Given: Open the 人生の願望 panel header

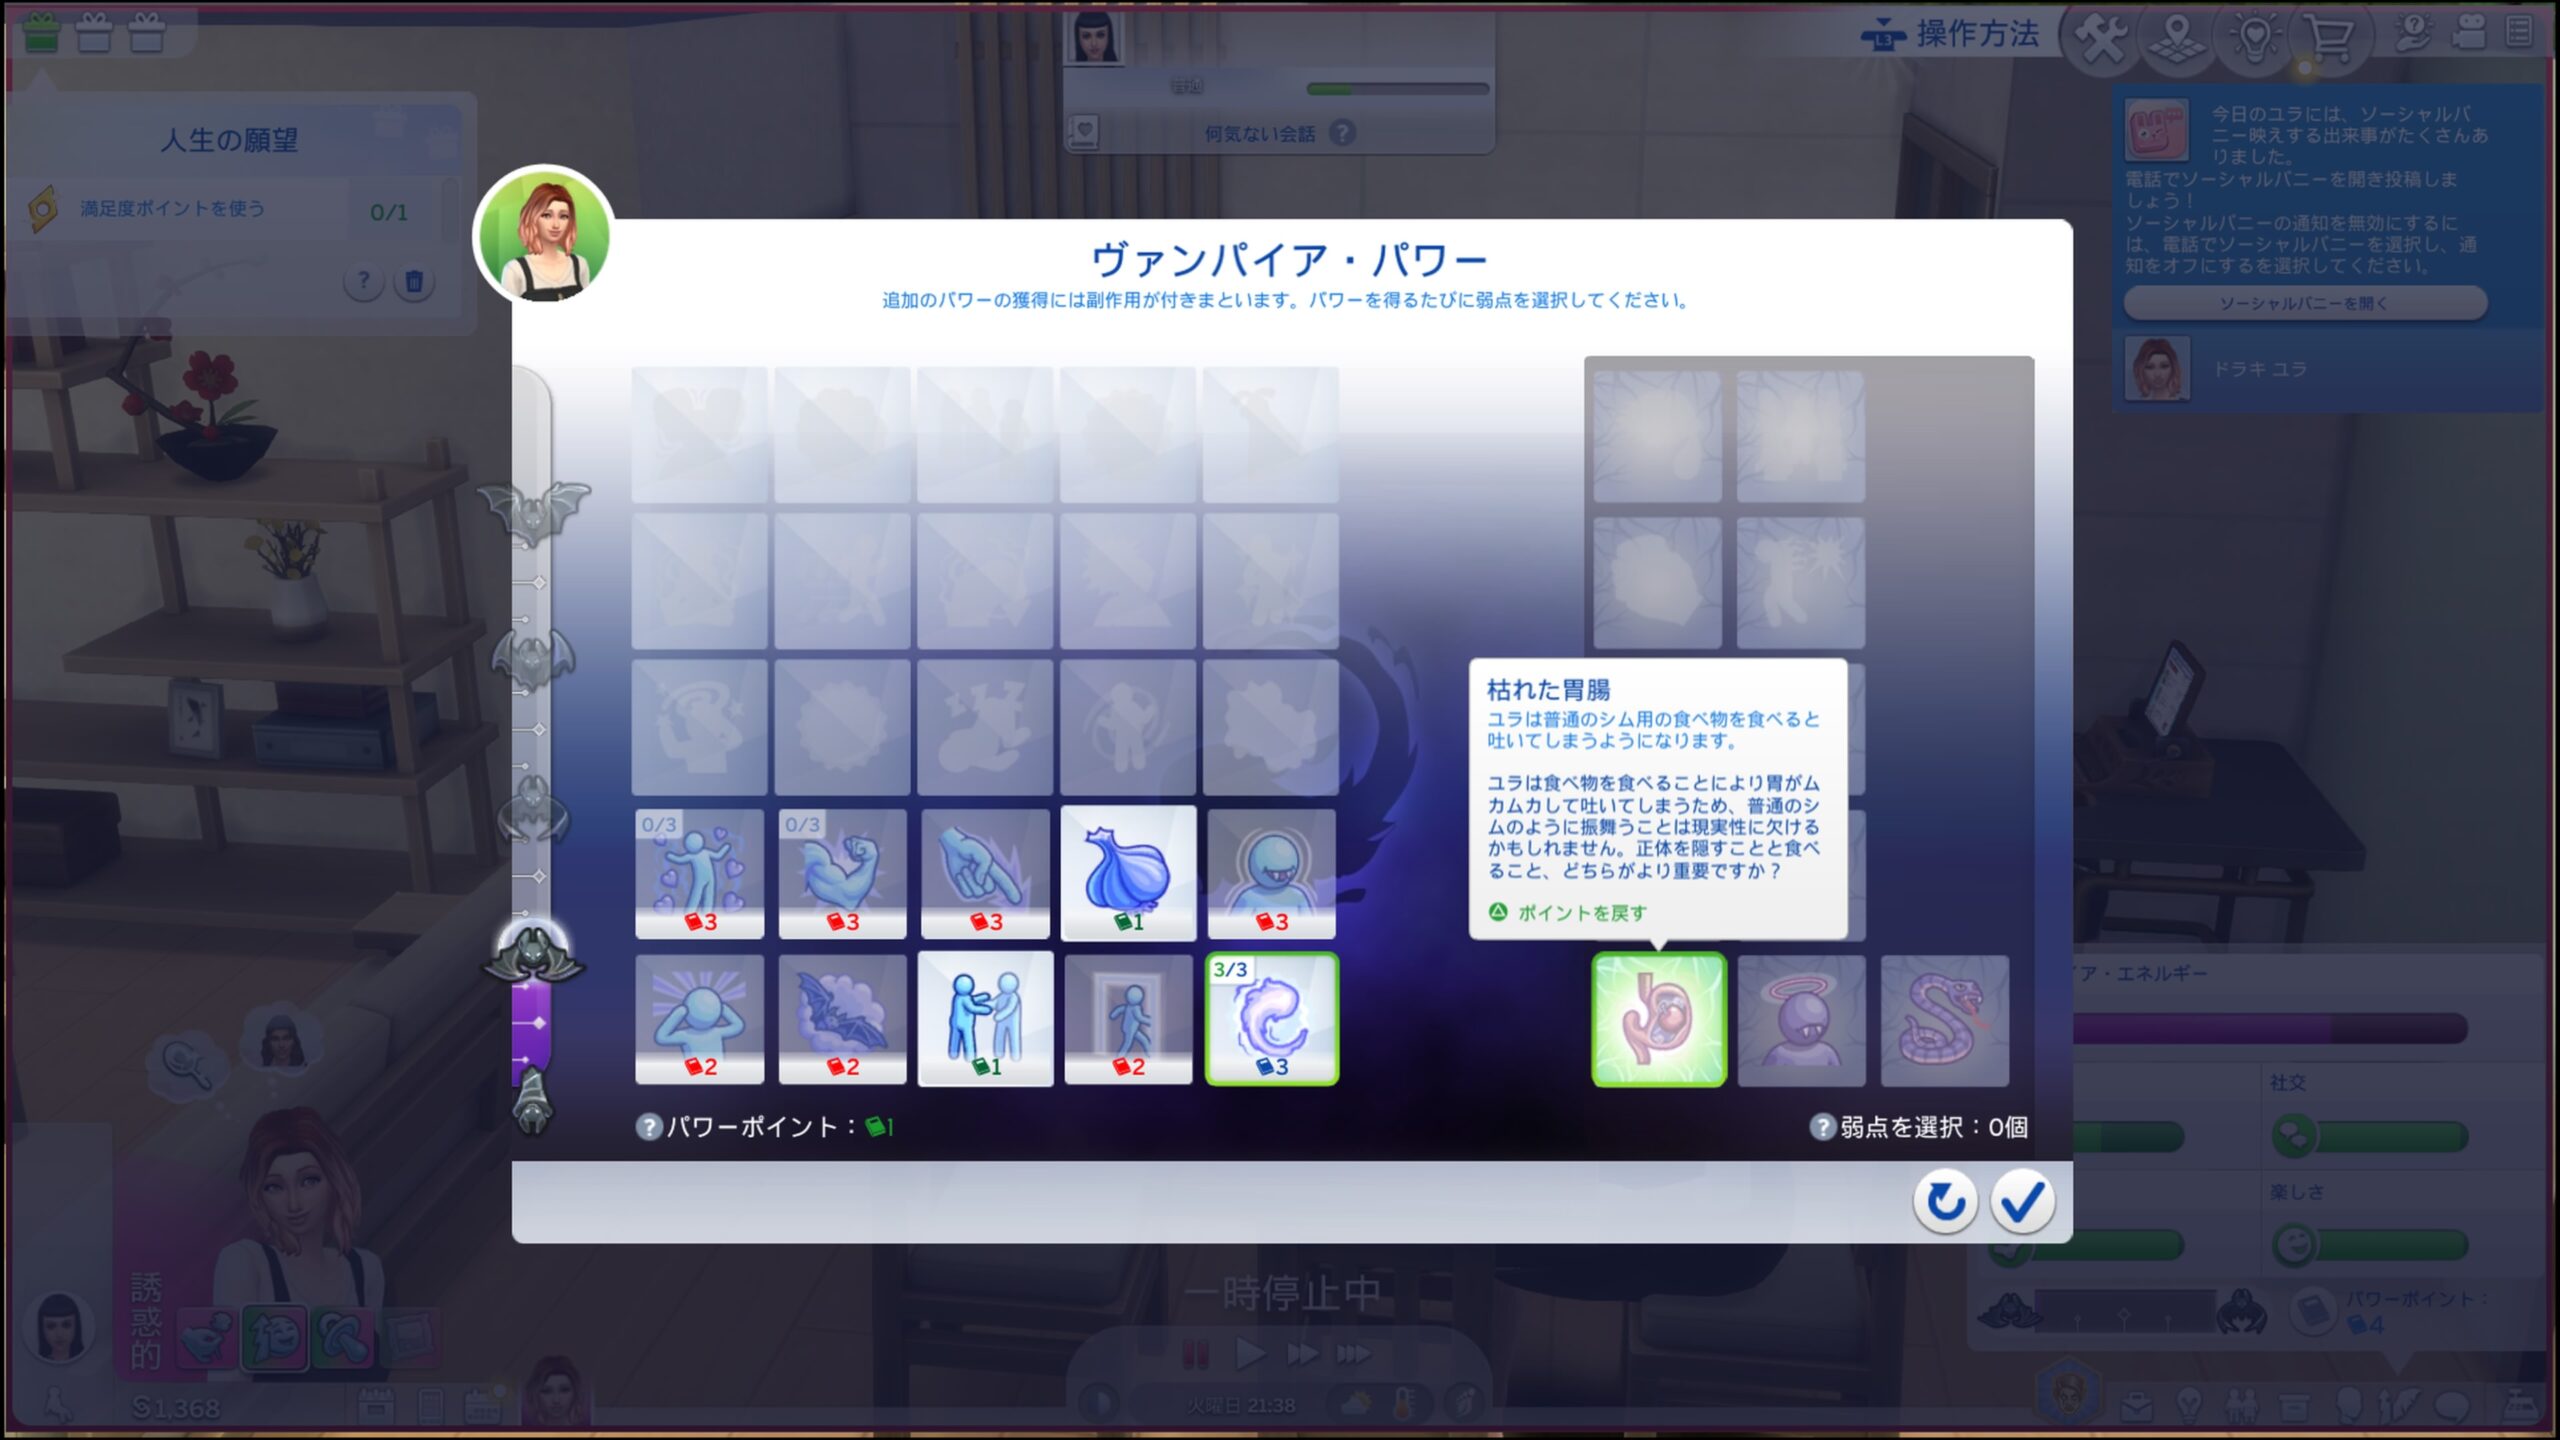Looking at the screenshot, I should tap(230, 140).
